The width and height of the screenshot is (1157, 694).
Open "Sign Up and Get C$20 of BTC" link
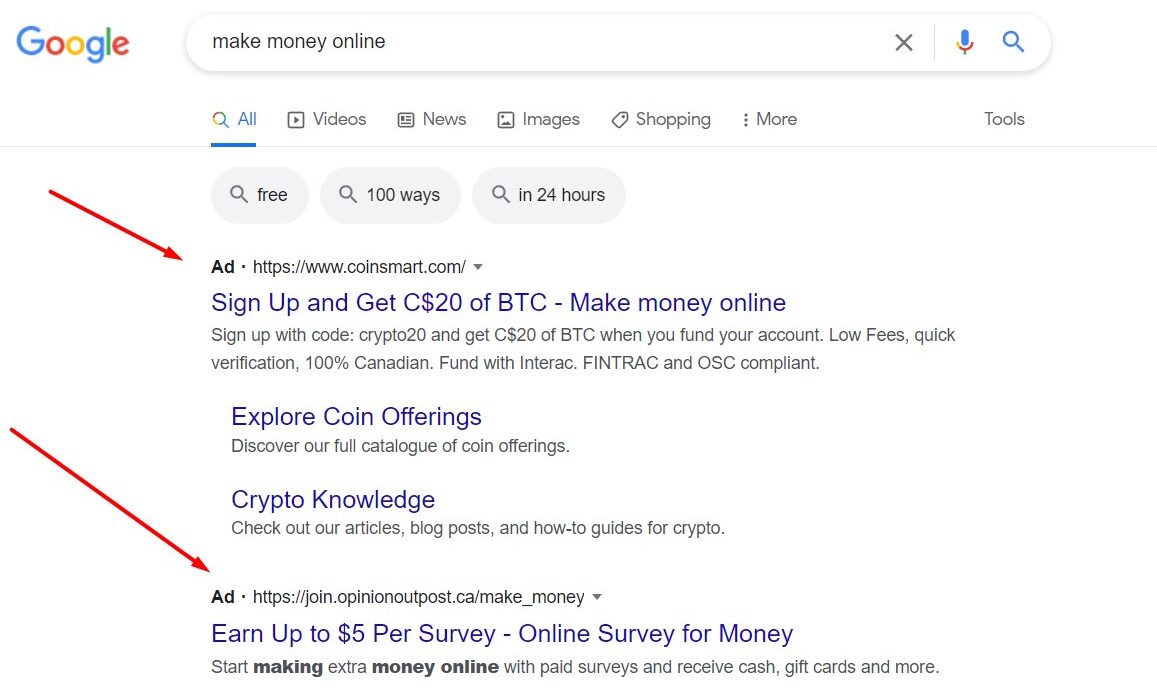[x=499, y=302]
